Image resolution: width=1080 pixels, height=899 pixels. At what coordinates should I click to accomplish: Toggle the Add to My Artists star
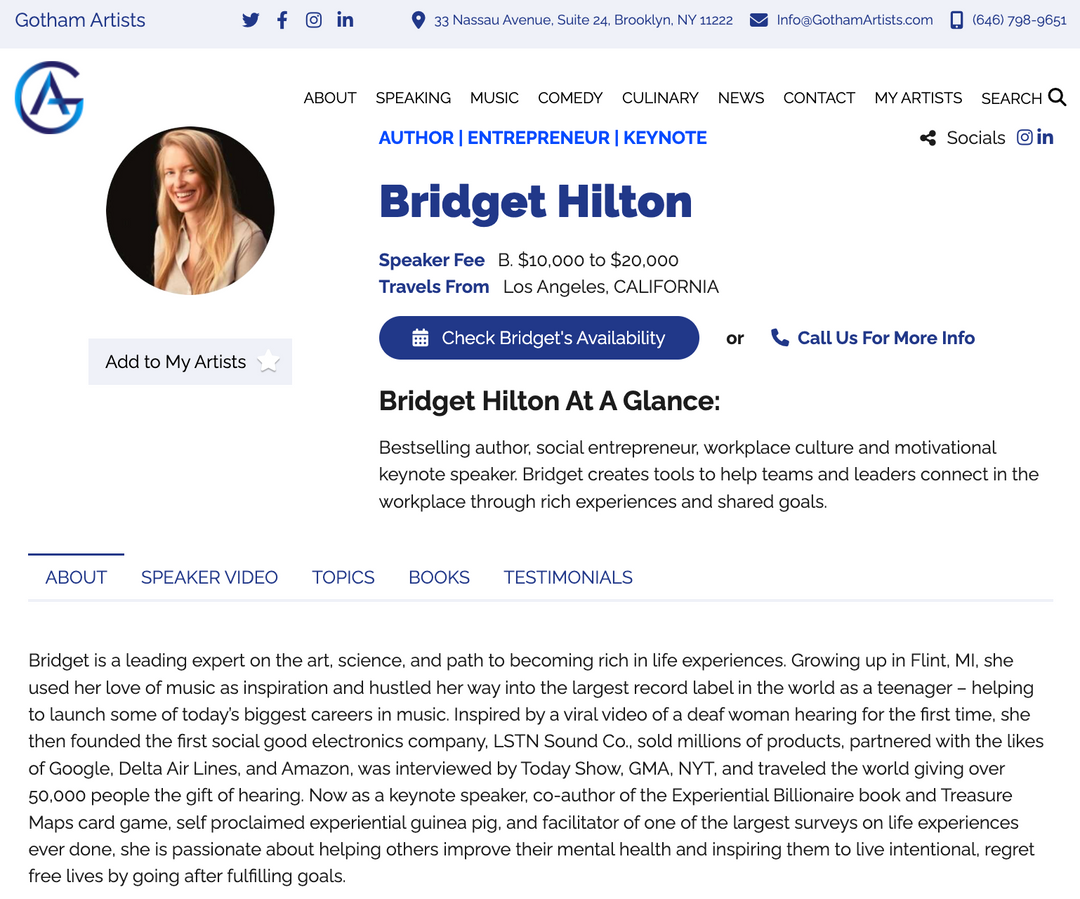[x=268, y=362]
